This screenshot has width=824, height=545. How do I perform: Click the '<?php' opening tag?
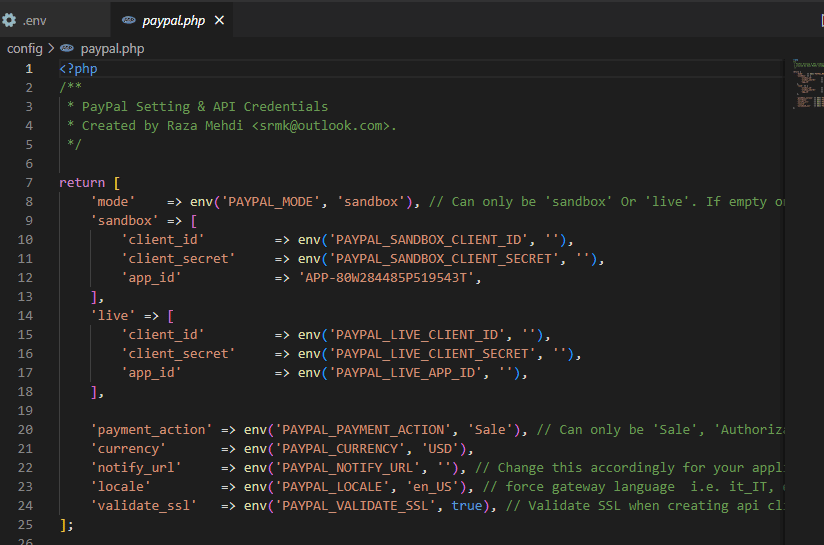pyautogui.click(x=78, y=69)
